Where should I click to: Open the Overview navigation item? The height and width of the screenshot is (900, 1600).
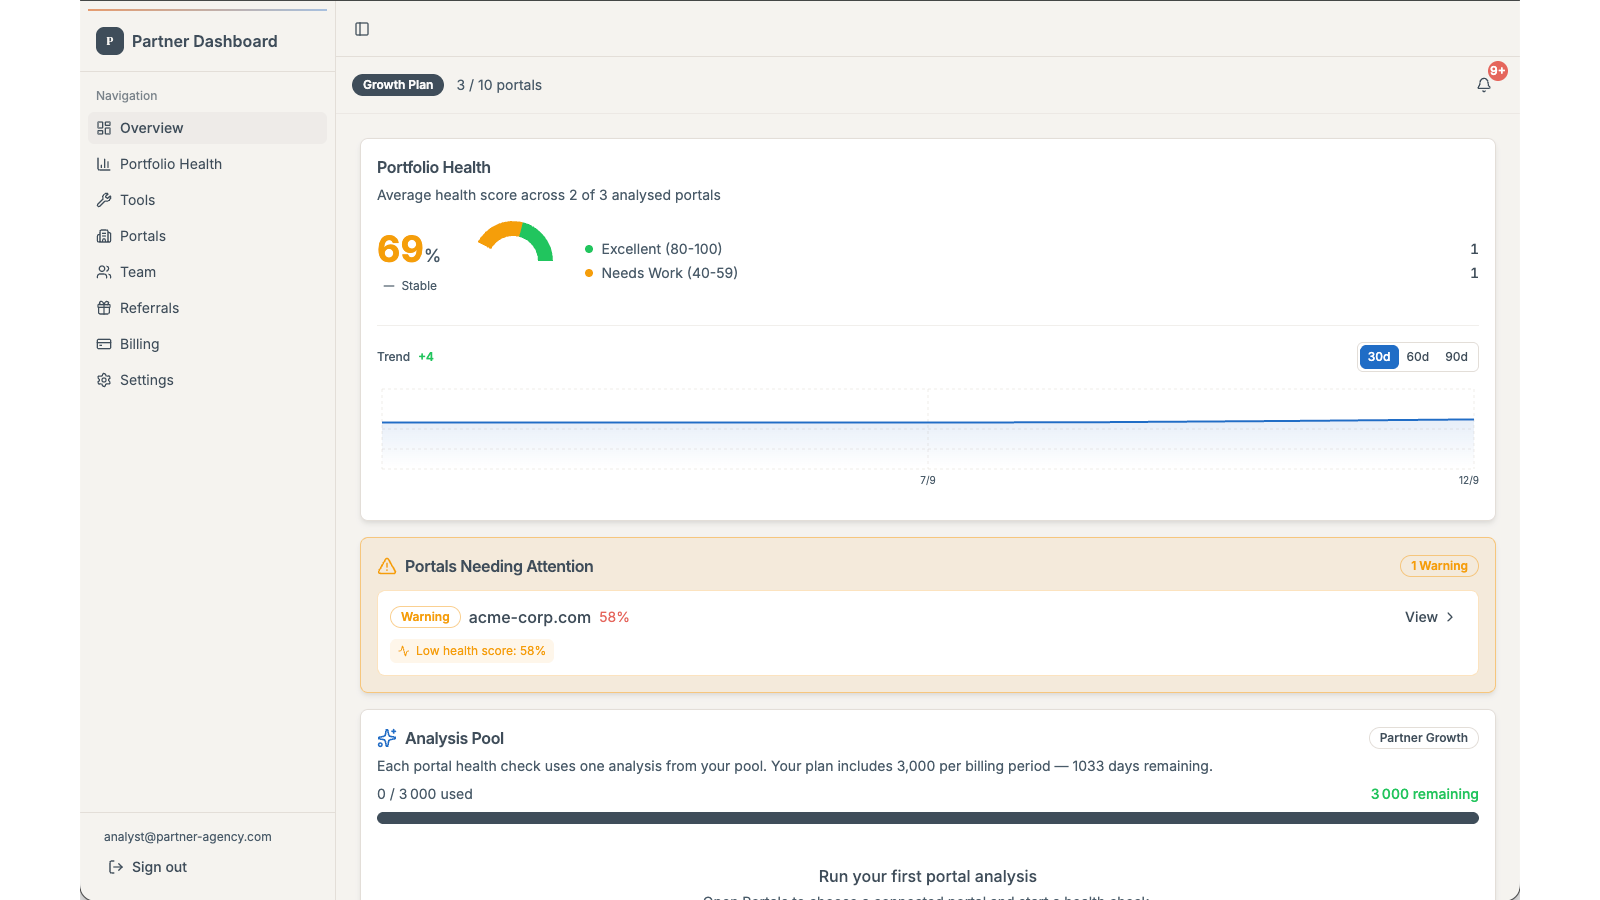207,128
